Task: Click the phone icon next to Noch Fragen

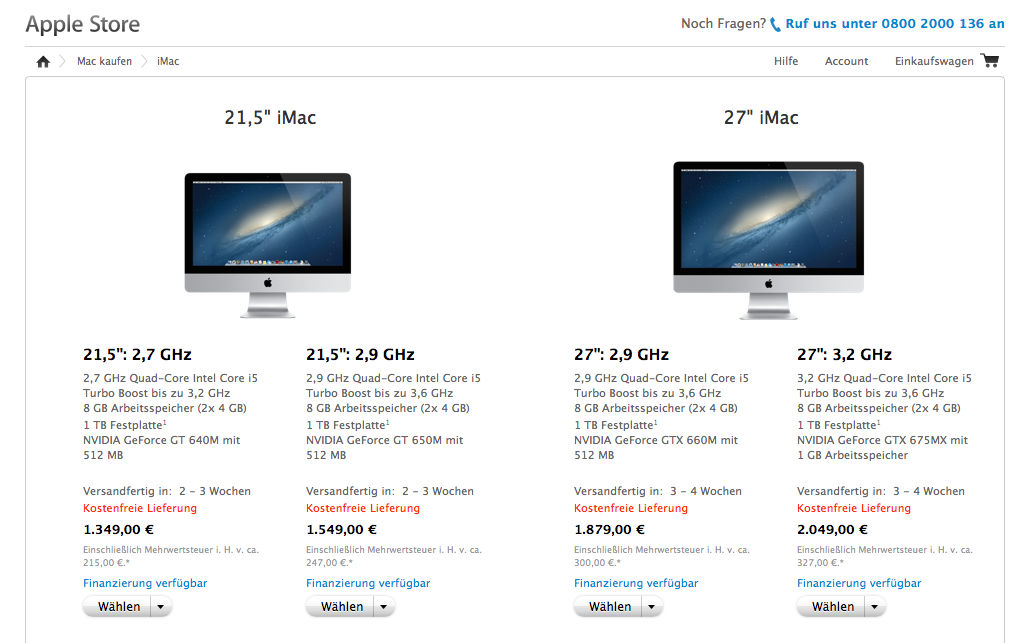Action: click(x=775, y=25)
